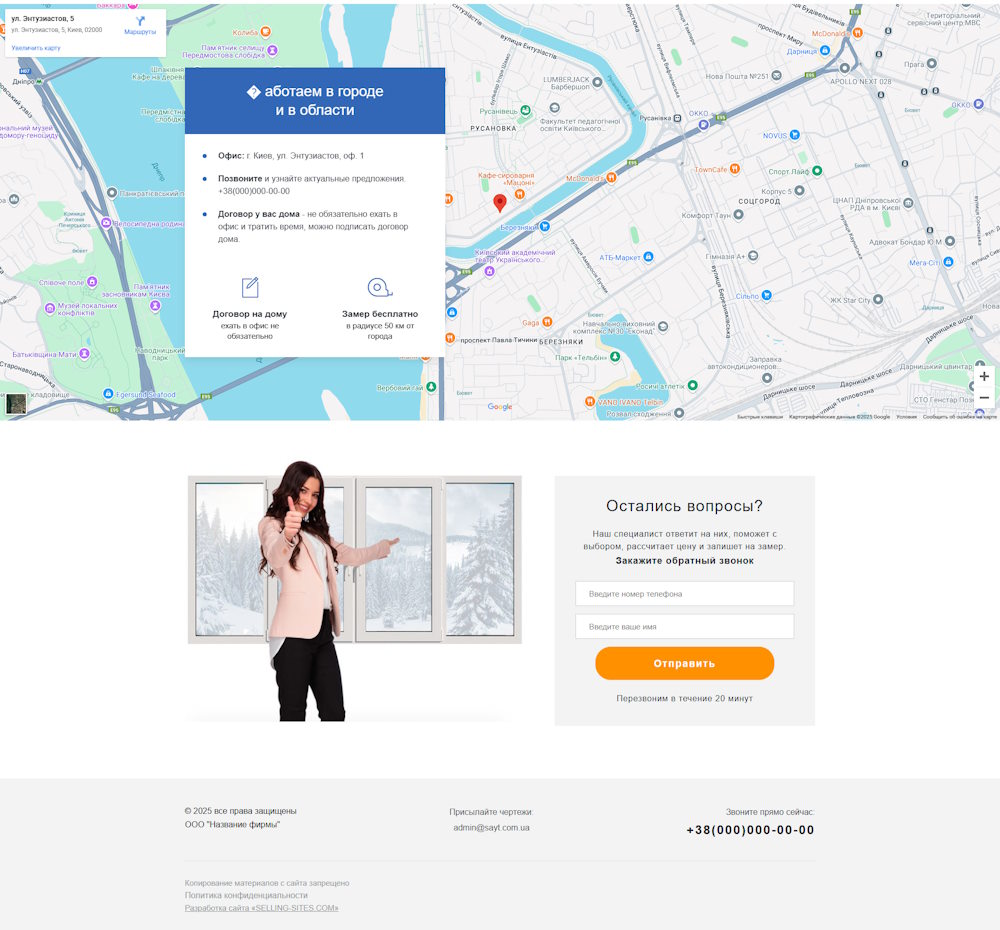Call the footer phone number +38(000)000-00-00

(x=750, y=830)
